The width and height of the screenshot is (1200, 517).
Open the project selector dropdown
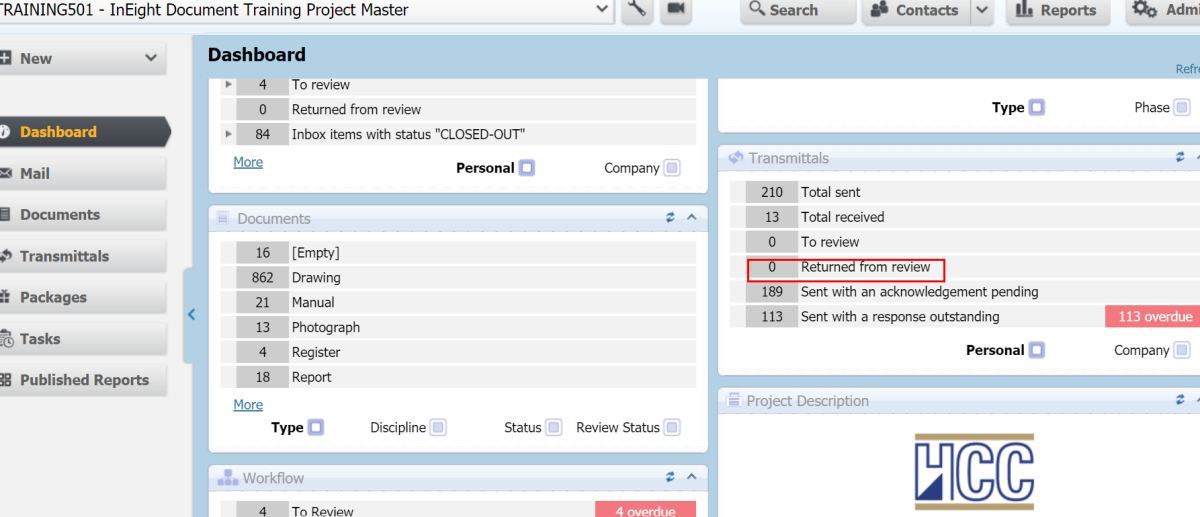coord(602,10)
